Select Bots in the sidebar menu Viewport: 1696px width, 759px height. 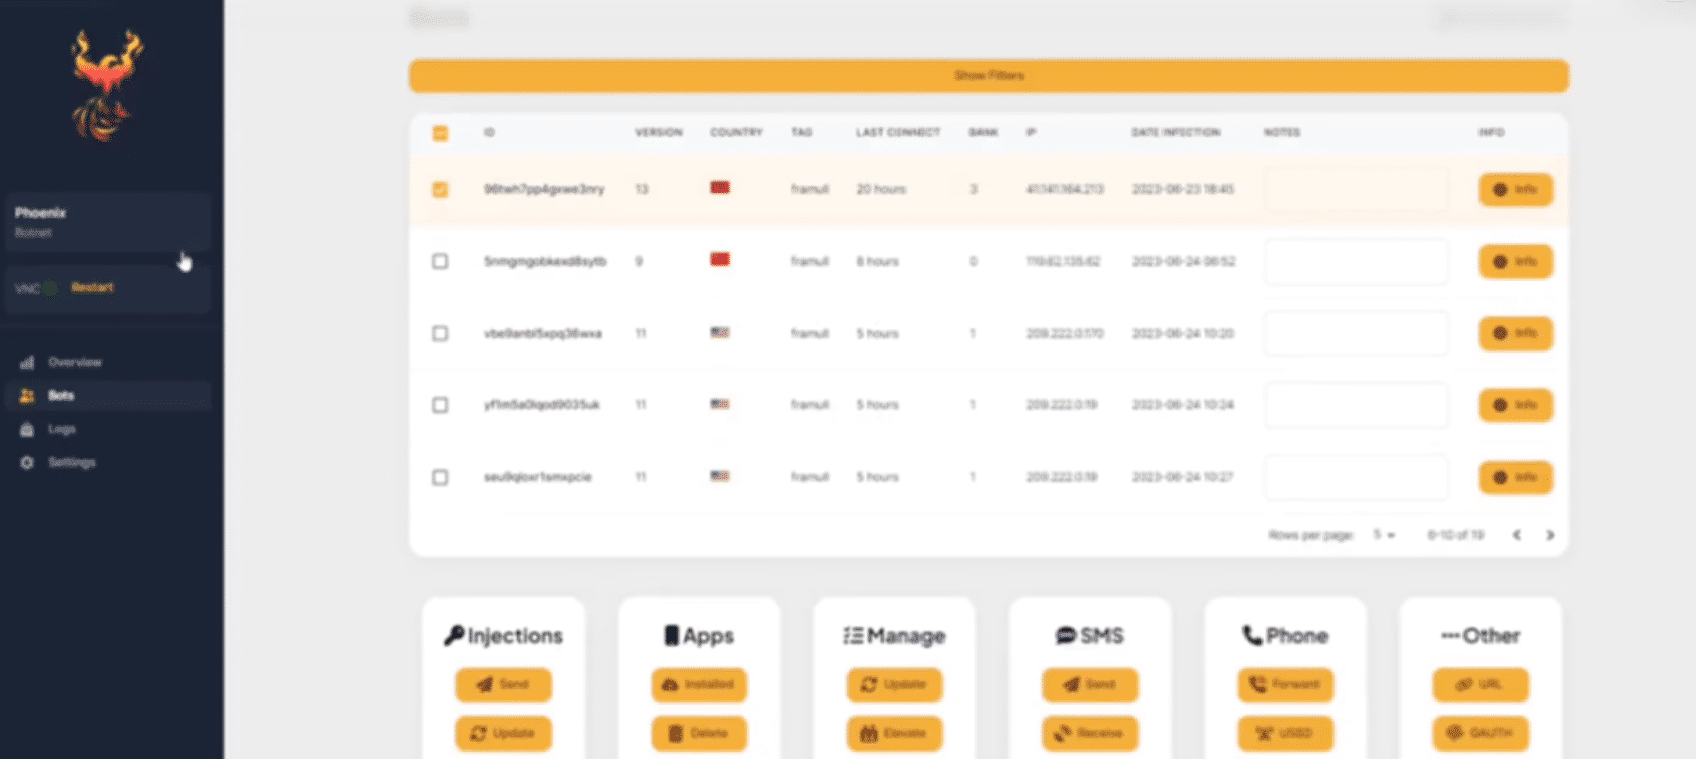pyautogui.click(x=107, y=396)
